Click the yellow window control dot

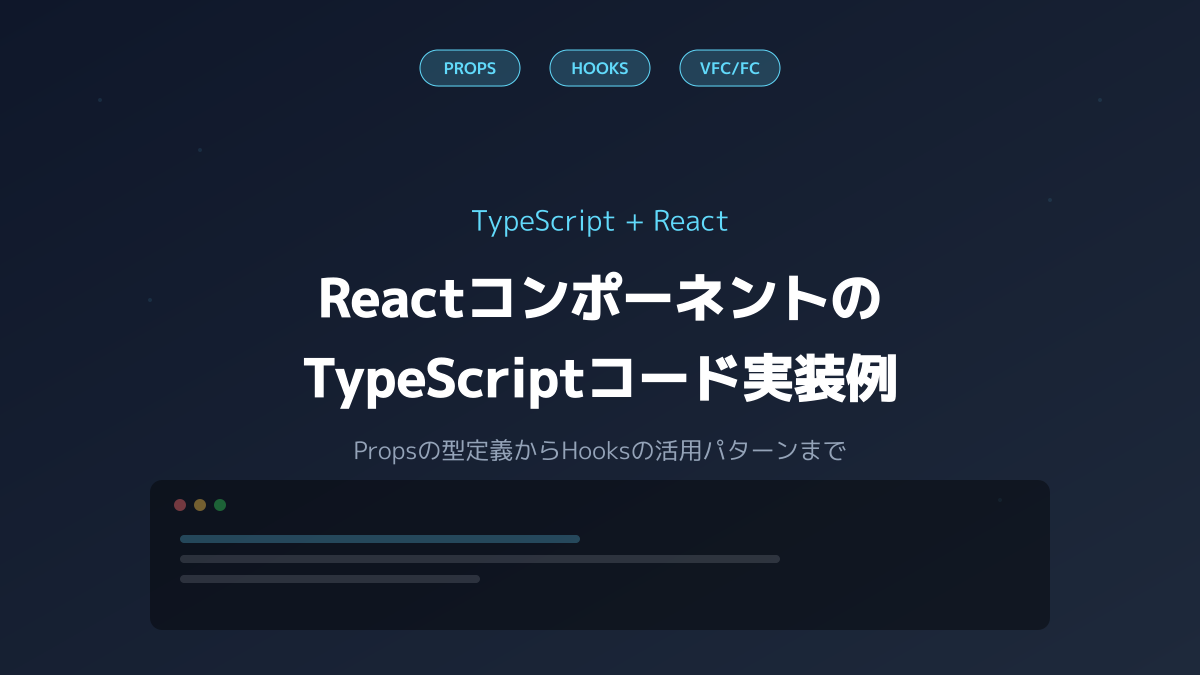click(x=200, y=505)
